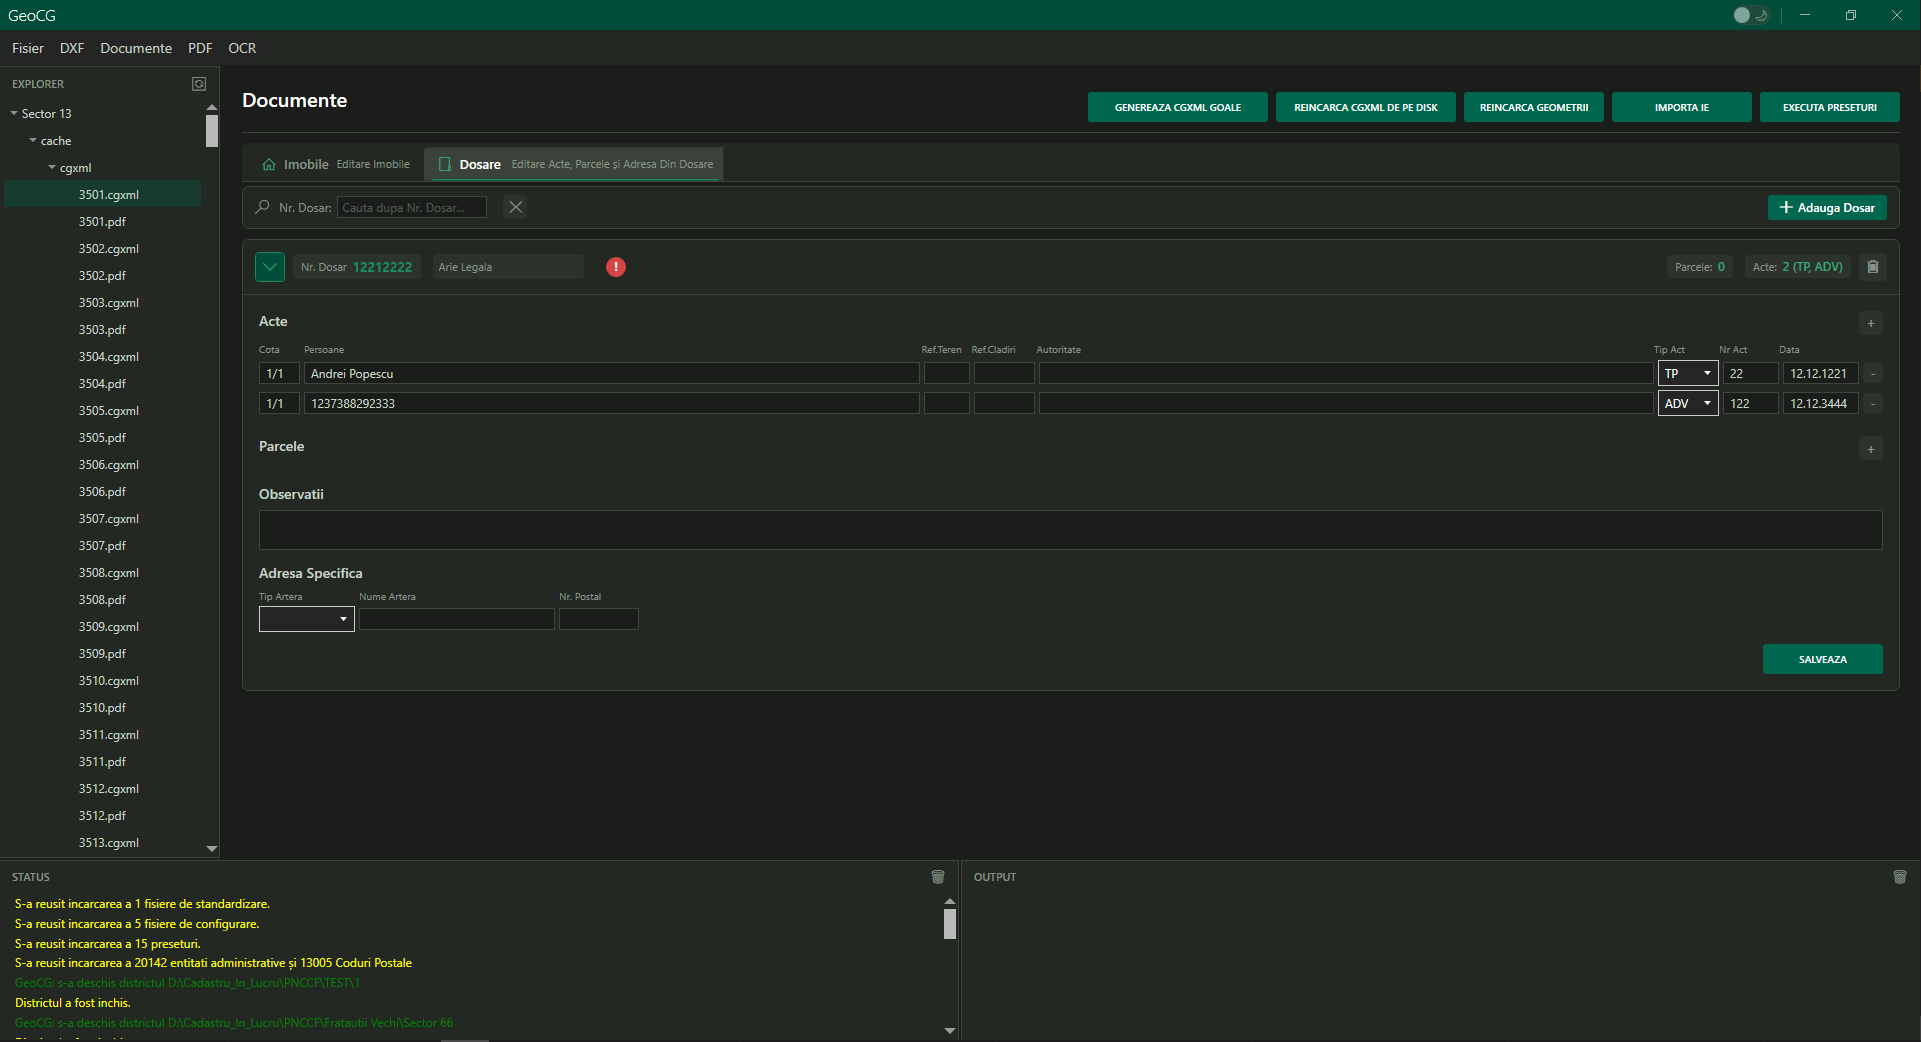
Task: Remove the Andrei Popescu act row
Action: click(1873, 374)
